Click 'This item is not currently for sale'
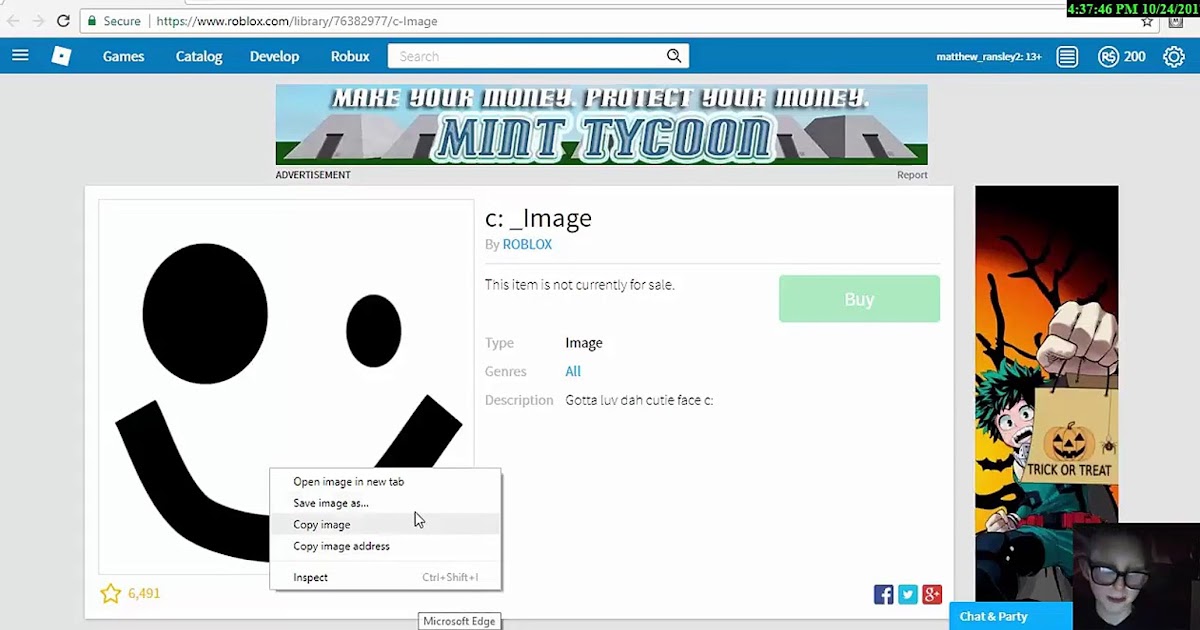This screenshot has width=1200, height=630. click(580, 285)
